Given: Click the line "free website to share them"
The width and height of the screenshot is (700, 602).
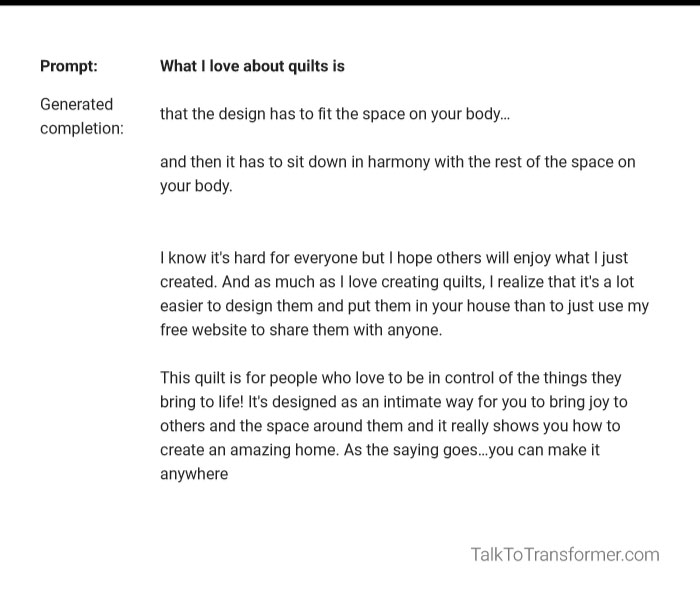Looking at the screenshot, I should (x=300, y=330).
